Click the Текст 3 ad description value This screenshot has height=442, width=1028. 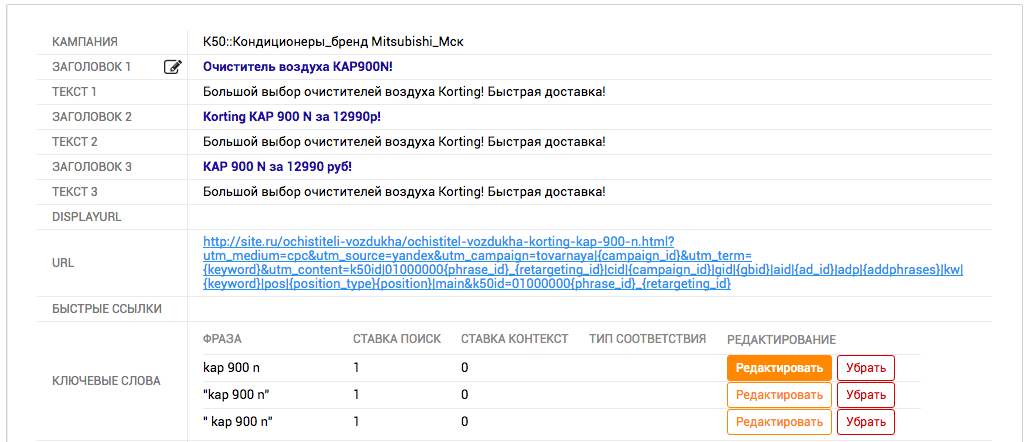coord(405,191)
